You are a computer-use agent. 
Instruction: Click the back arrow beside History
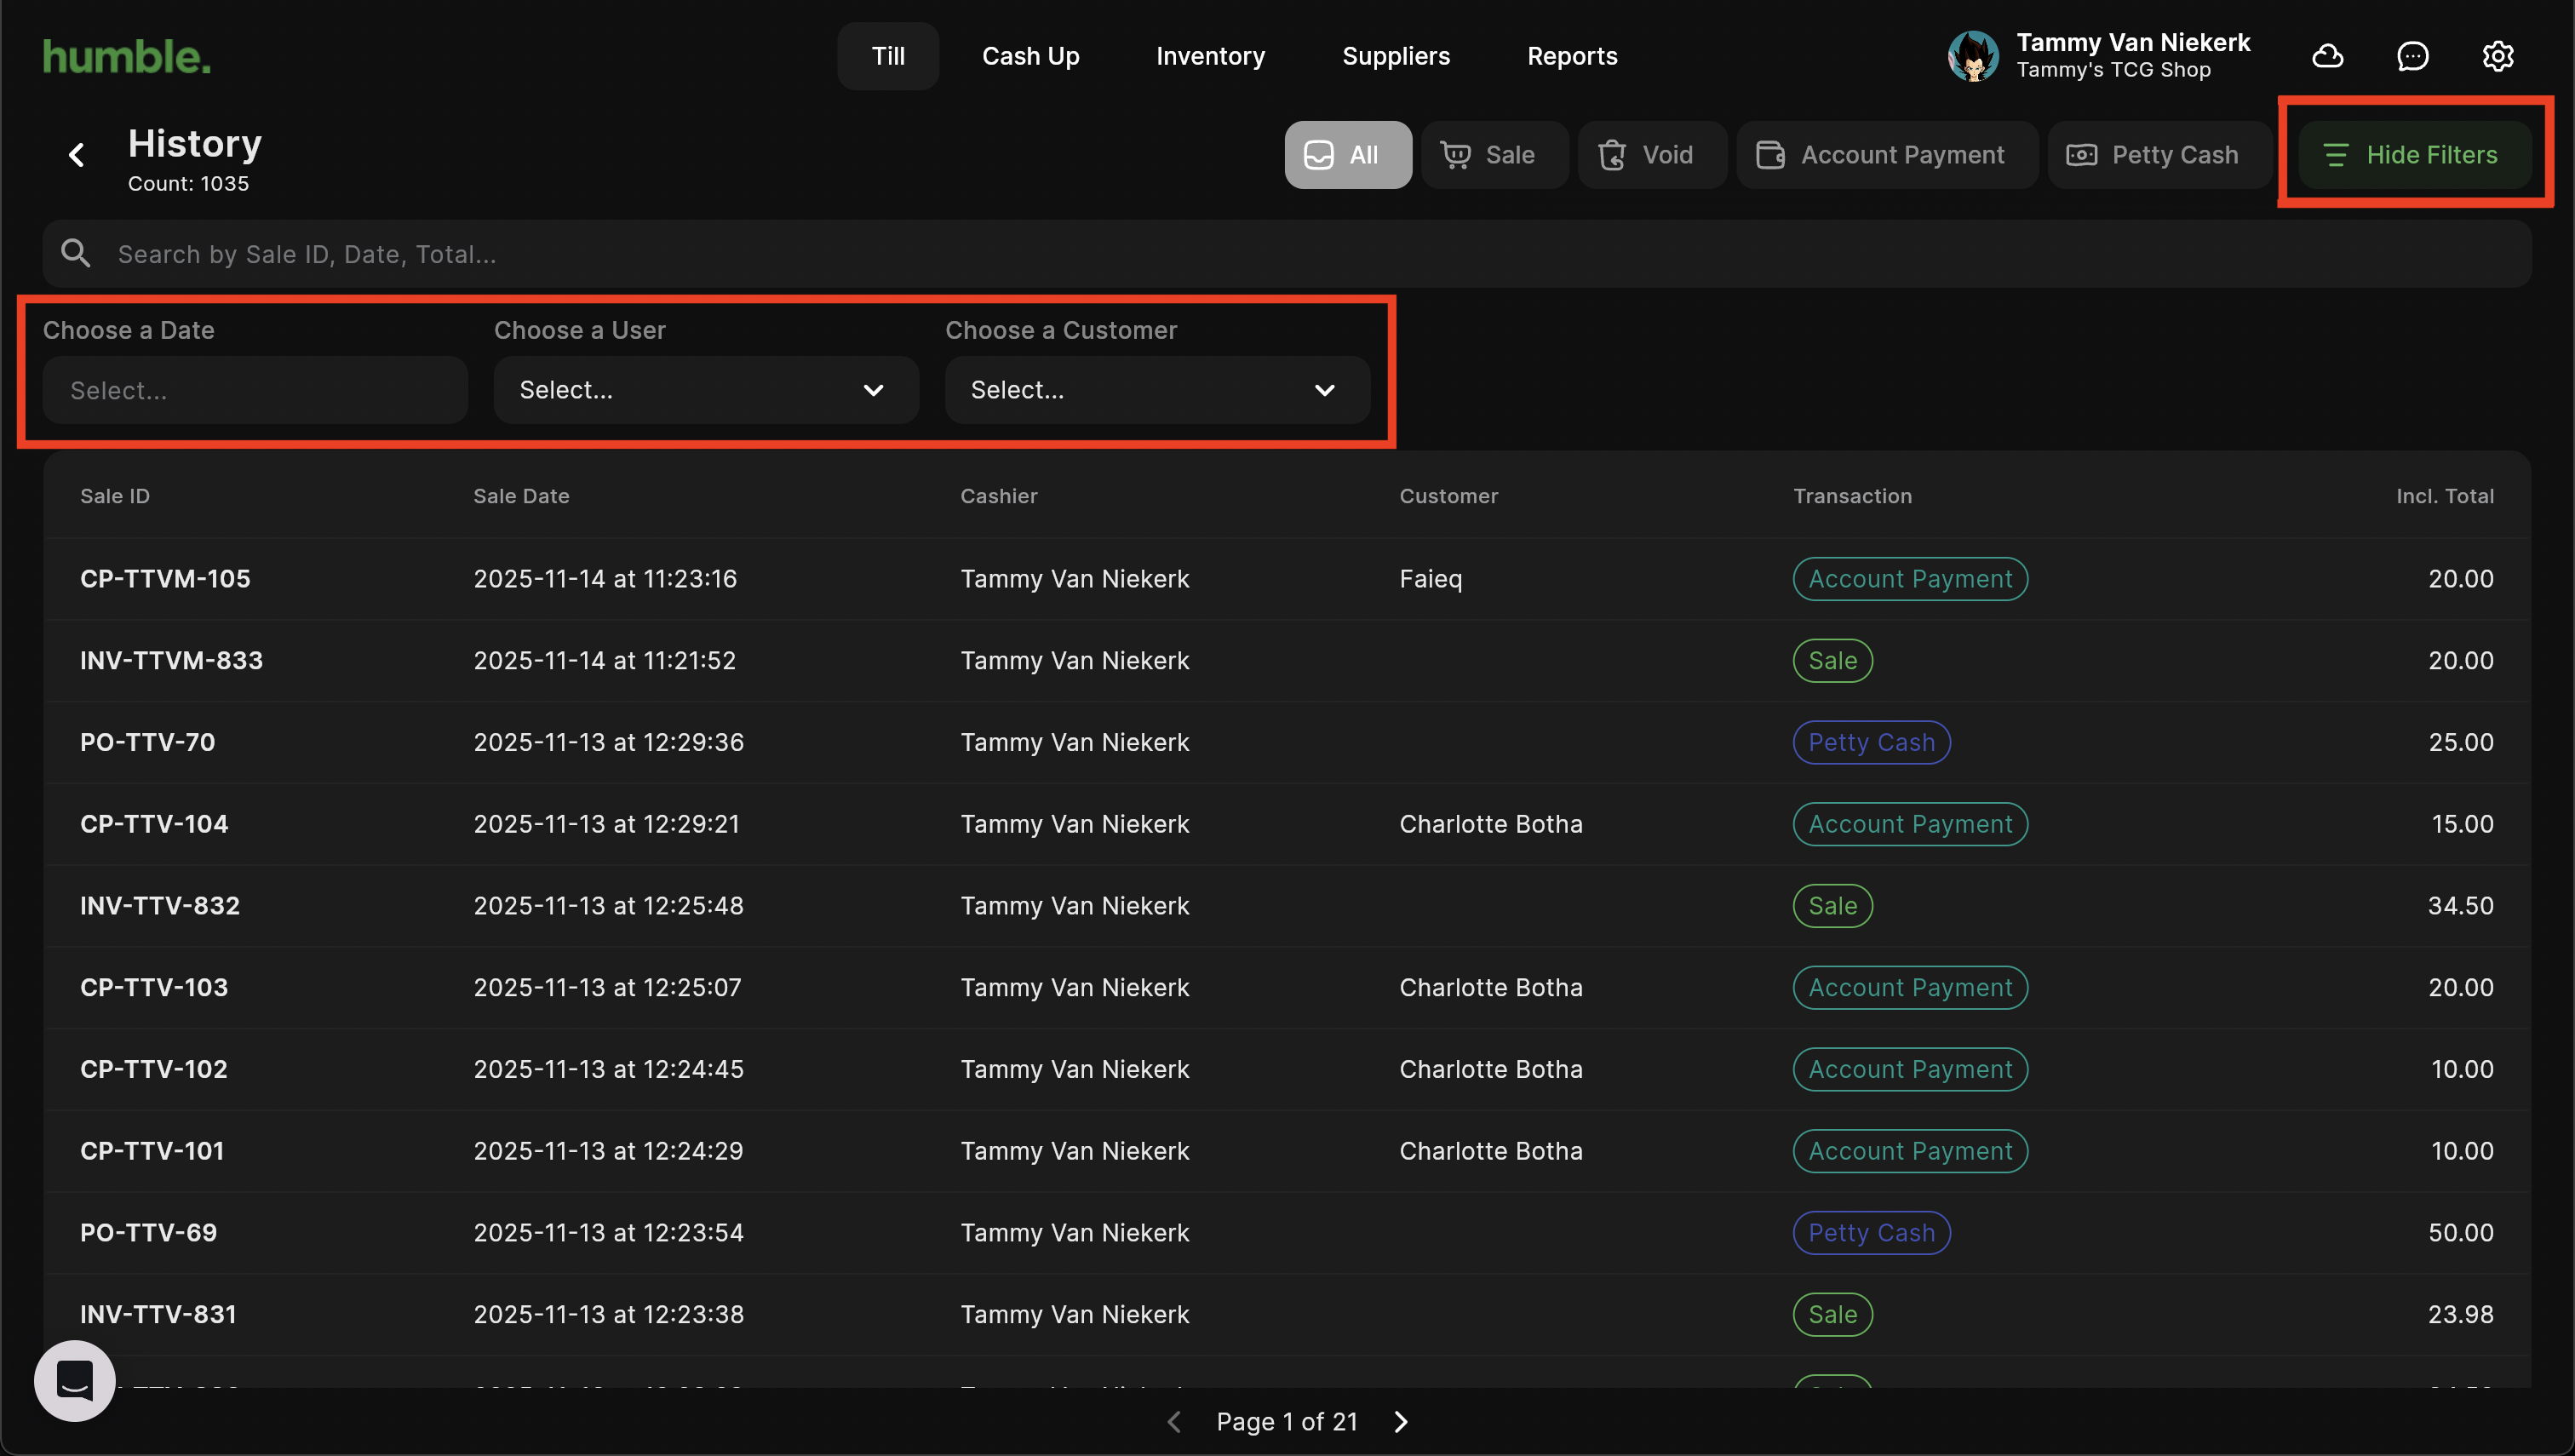pos(77,155)
